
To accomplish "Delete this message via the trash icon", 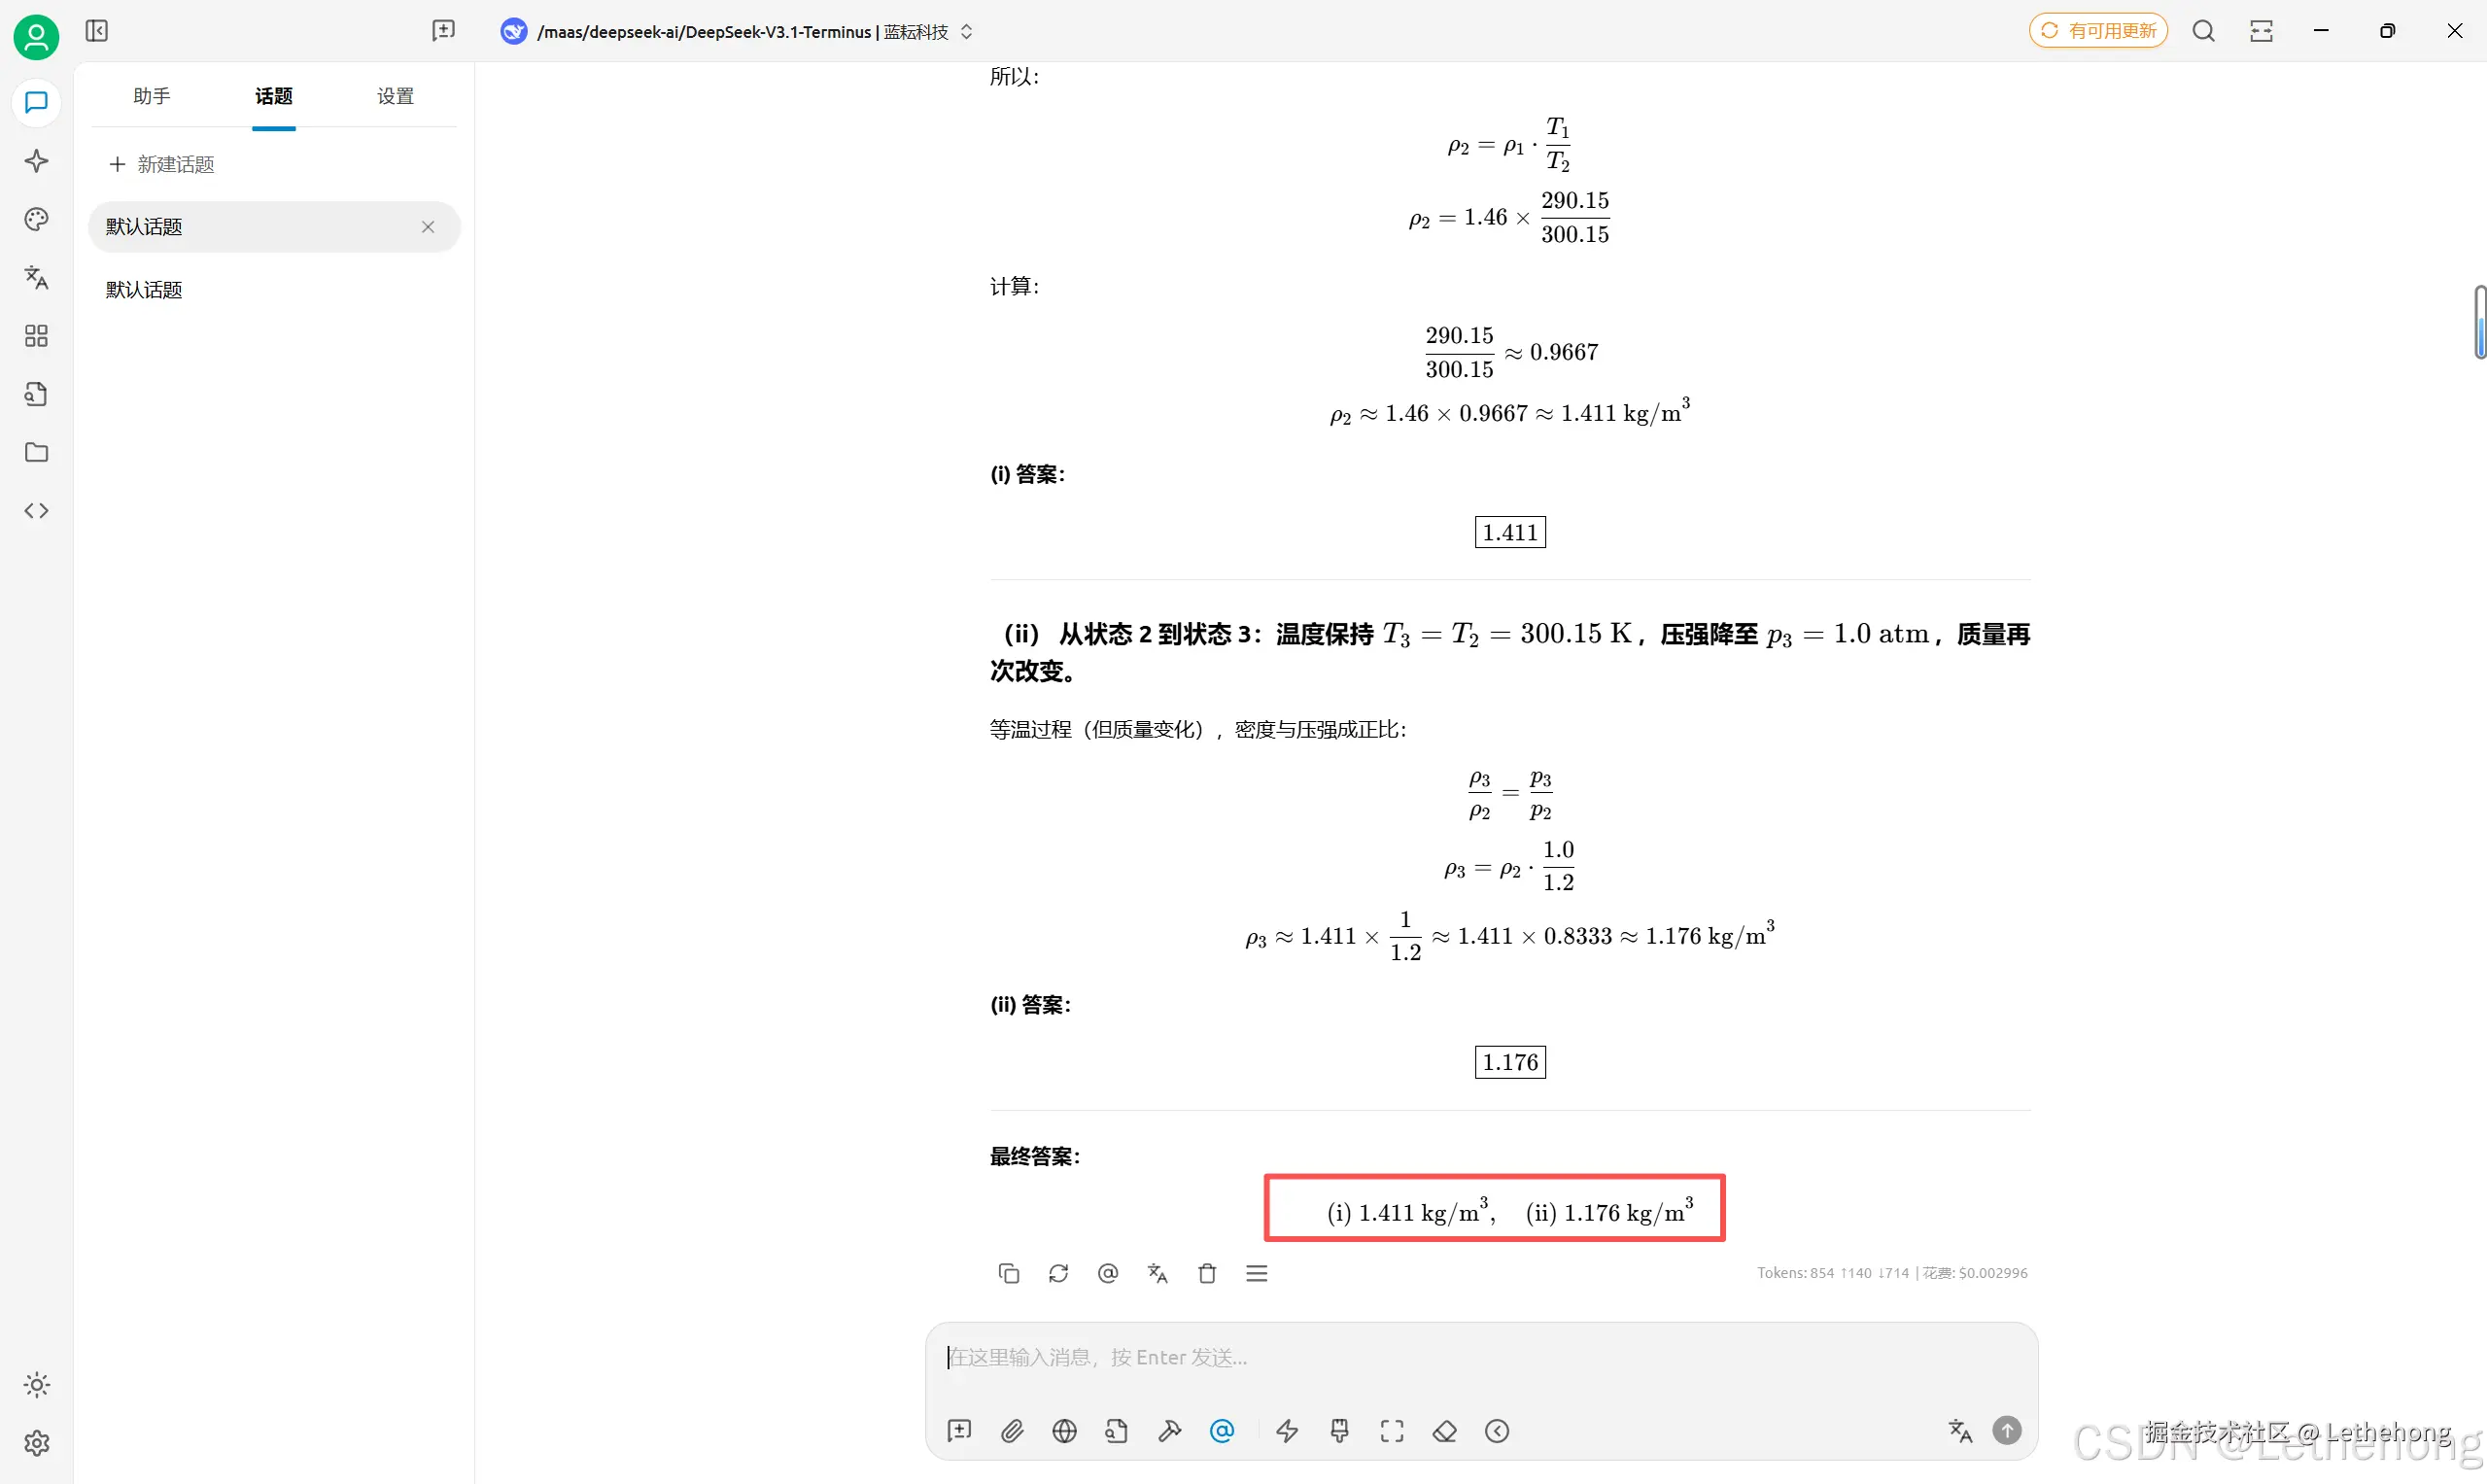I will click(x=1206, y=1272).
